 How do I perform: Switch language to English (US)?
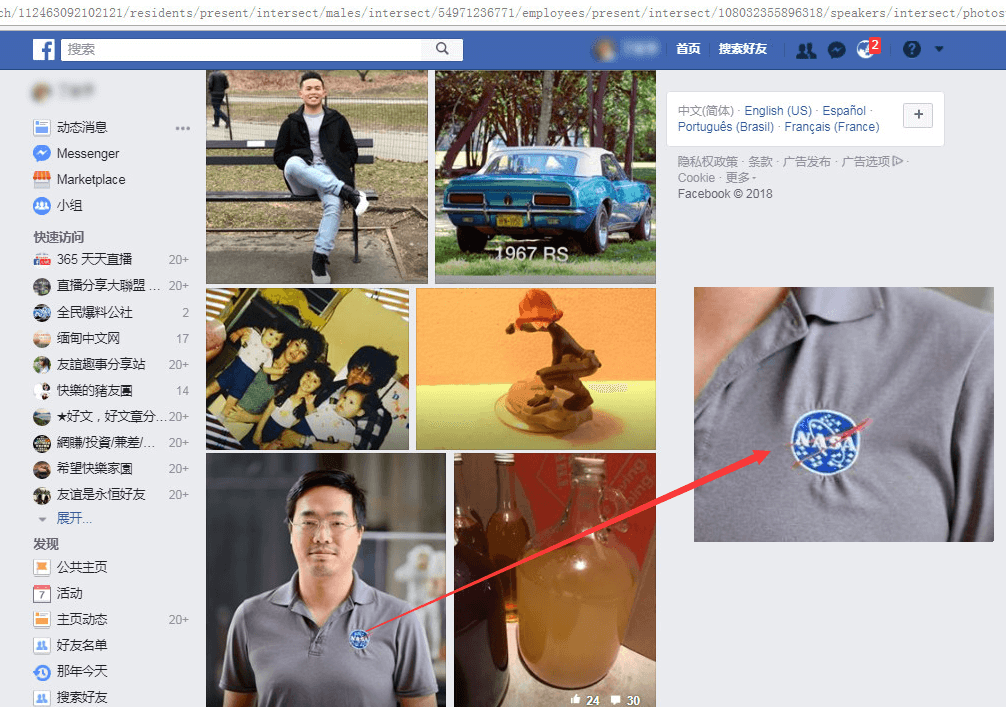point(778,111)
